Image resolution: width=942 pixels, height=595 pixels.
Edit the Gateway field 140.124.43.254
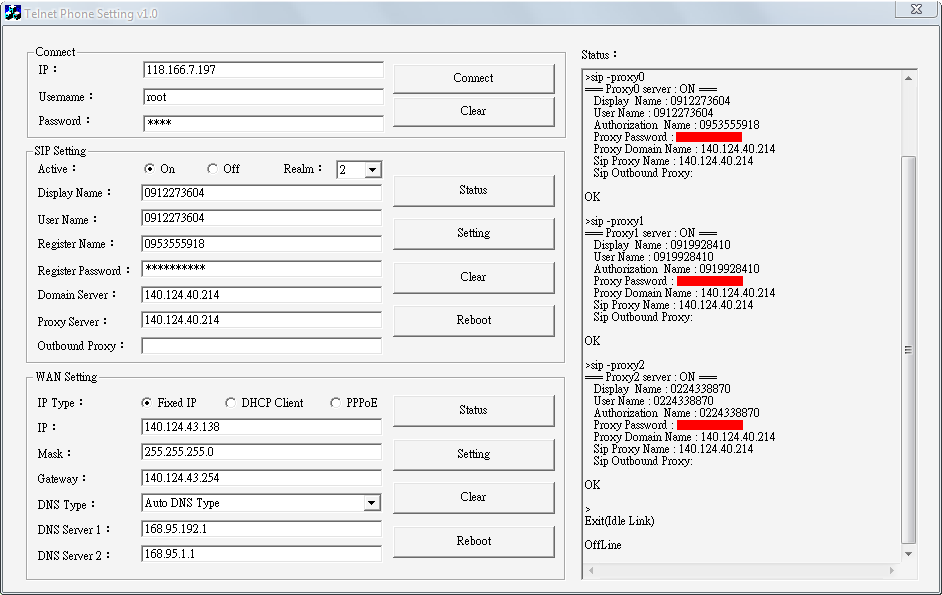tap(261, 478)
